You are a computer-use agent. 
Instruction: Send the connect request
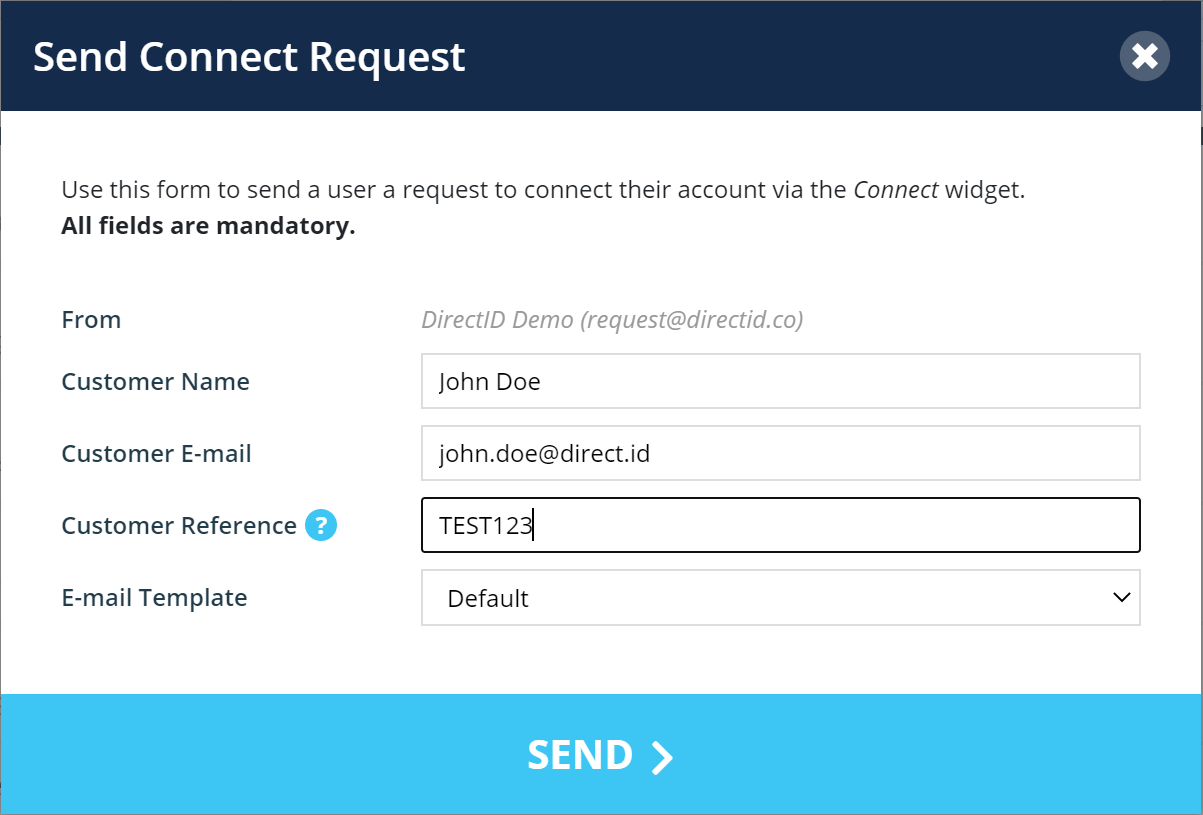601,755
